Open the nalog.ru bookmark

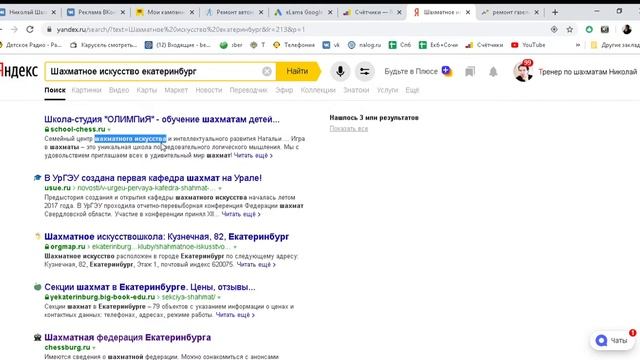pyautogui.click(x=364, y=45)
